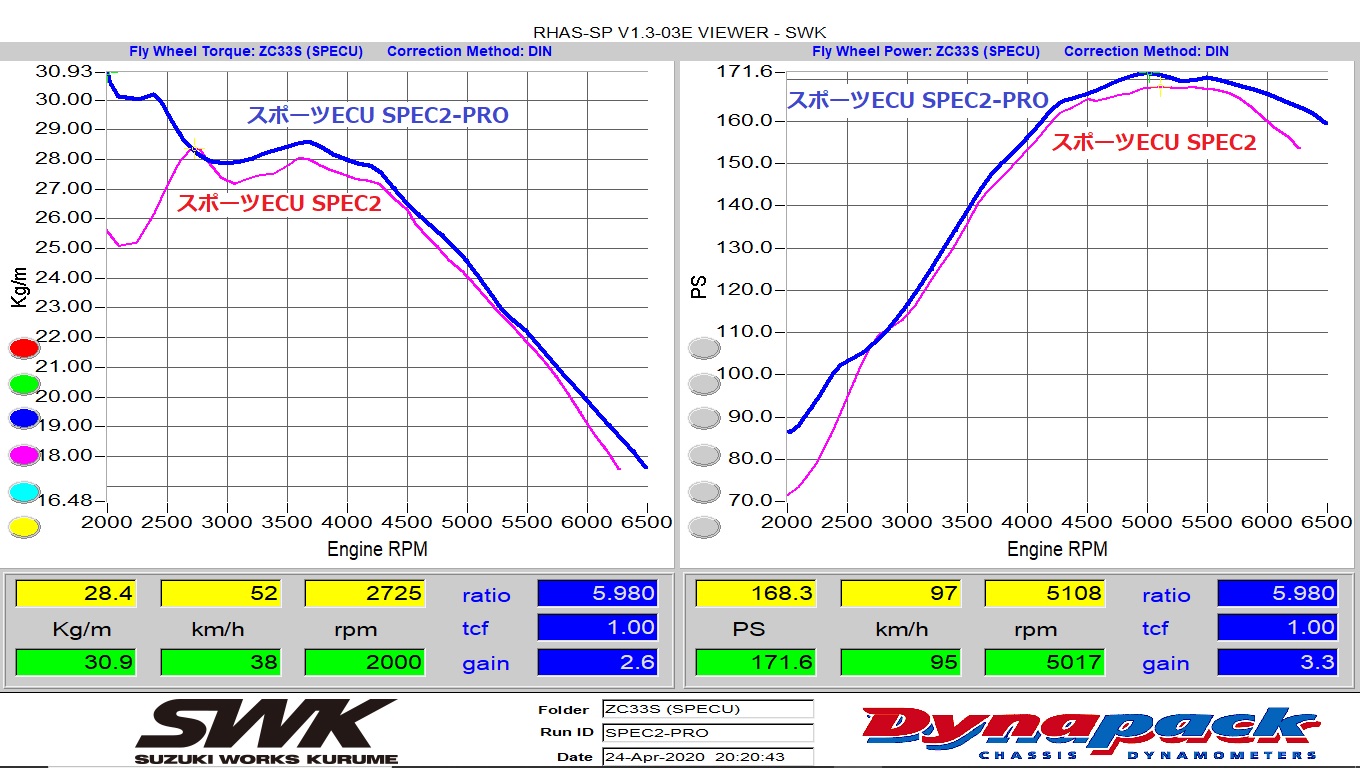Click the yellow 28.4 torque value box

click(76, 593)
